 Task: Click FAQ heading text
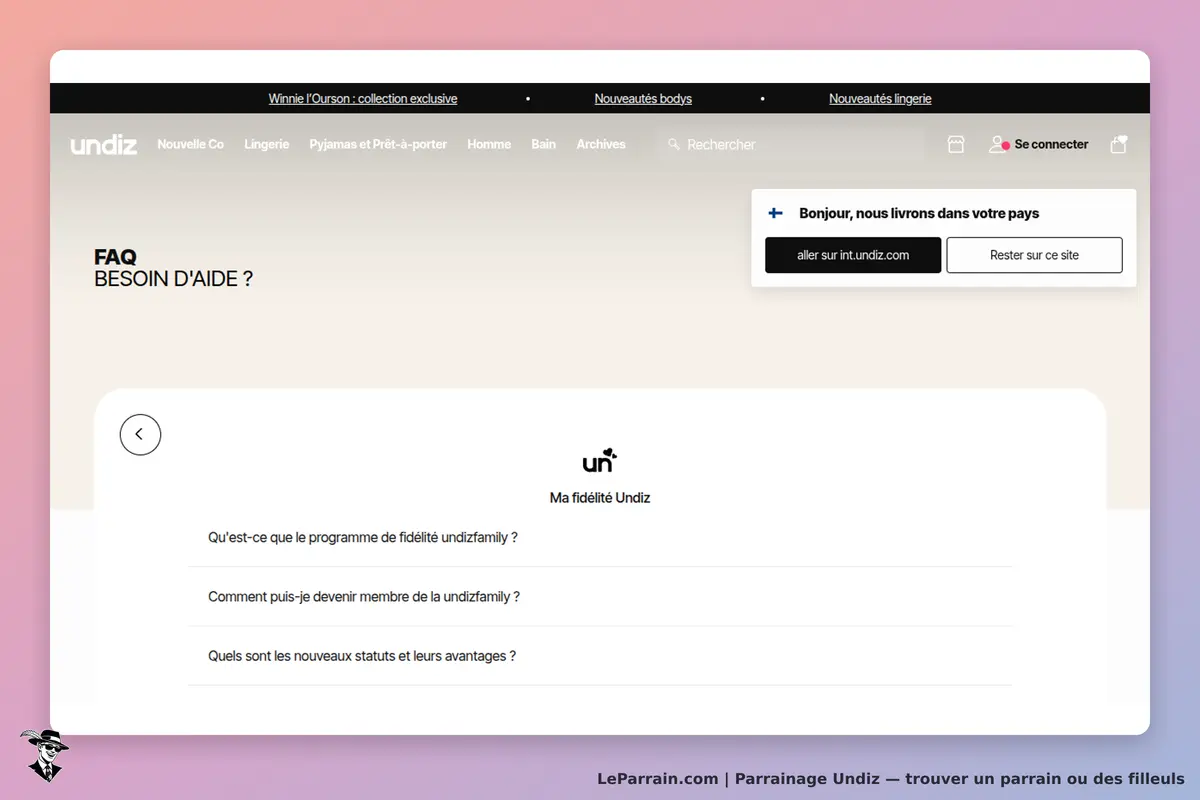[x=115, y=258]
